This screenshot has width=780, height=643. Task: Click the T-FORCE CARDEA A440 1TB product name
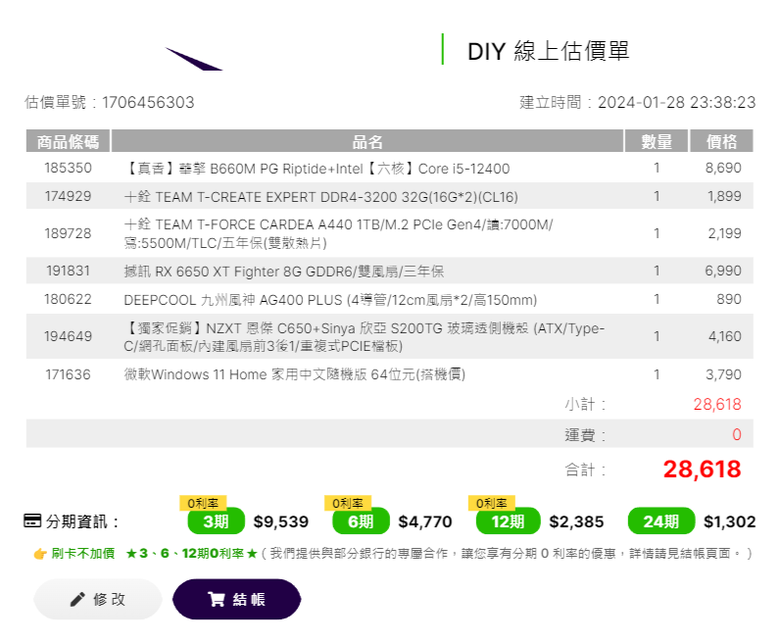(338, 234)
